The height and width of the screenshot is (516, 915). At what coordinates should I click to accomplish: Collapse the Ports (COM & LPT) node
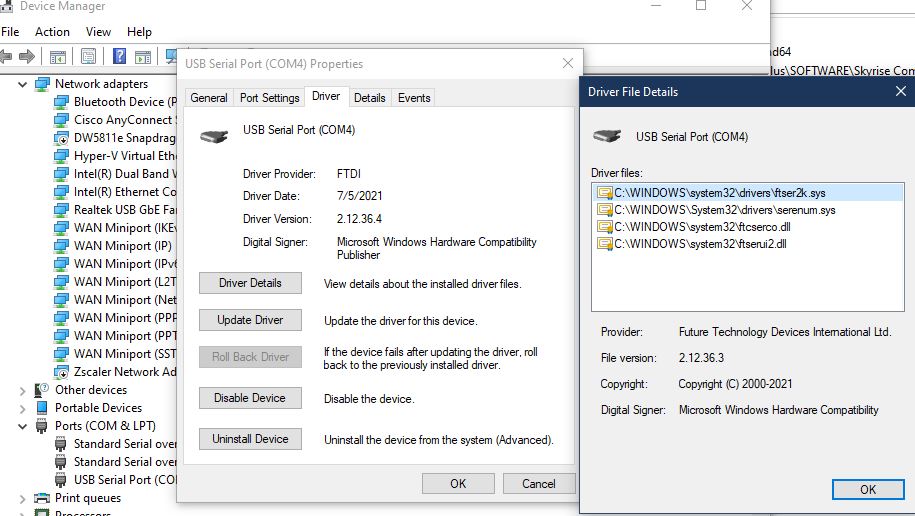click(x=23, y=427)
